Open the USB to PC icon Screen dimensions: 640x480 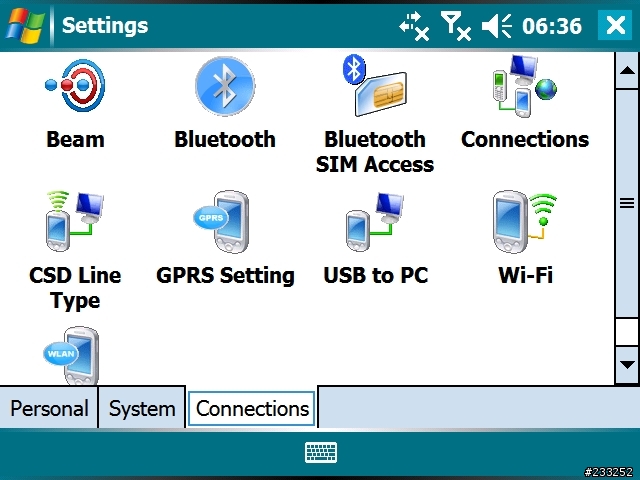click(x=375, y=222)
